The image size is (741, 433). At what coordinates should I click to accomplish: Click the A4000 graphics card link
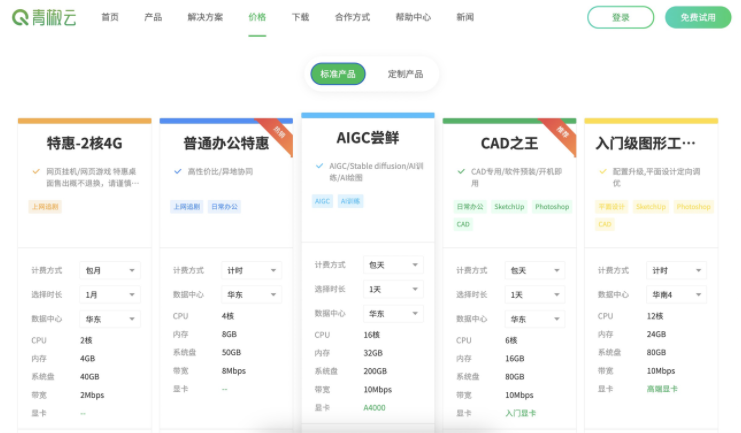(374, 407)
